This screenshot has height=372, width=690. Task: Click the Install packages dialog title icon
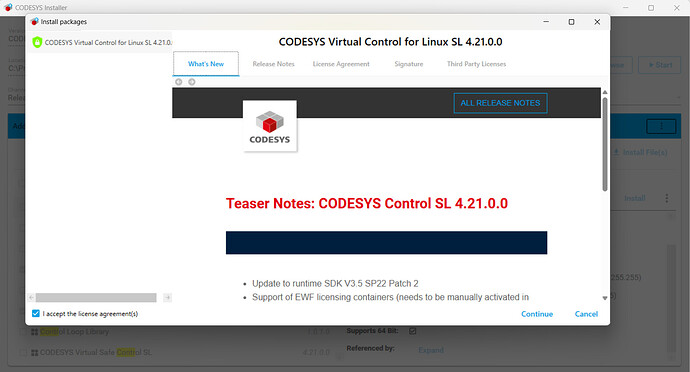(x=34, y=22)
